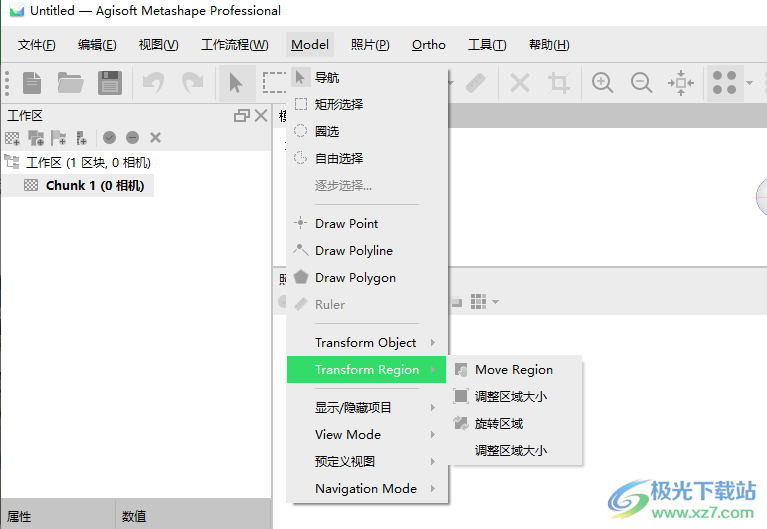The height and width of the screenshot is (529, 767).
Task: Choose 导航 in the Model menu
Action: pos(367,77)
